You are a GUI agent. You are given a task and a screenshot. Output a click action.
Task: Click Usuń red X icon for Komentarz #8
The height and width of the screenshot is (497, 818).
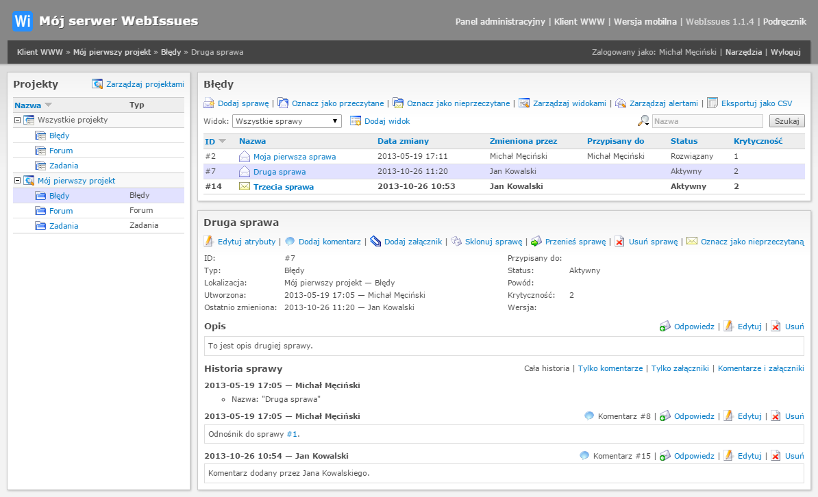[x=776, y=416]
